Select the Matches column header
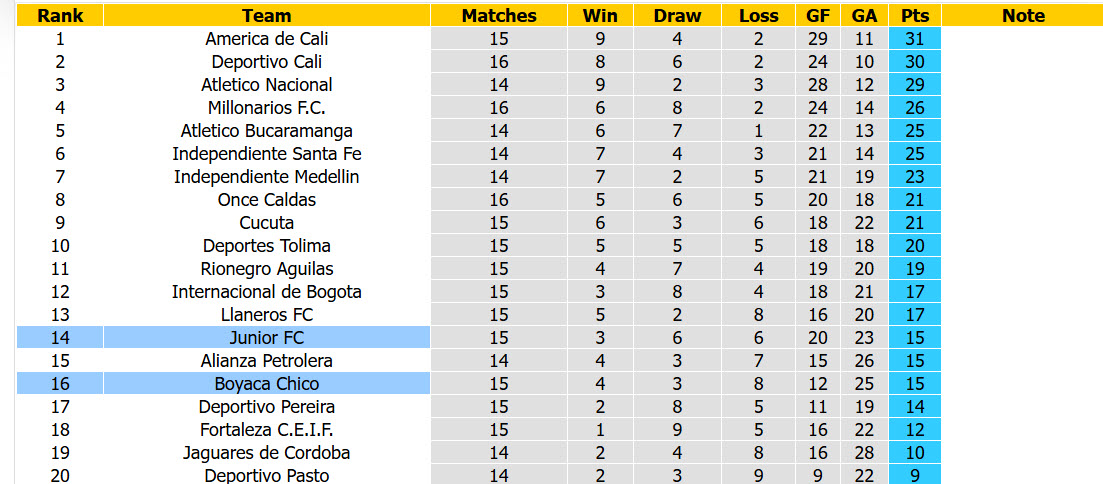 [499, 15]
